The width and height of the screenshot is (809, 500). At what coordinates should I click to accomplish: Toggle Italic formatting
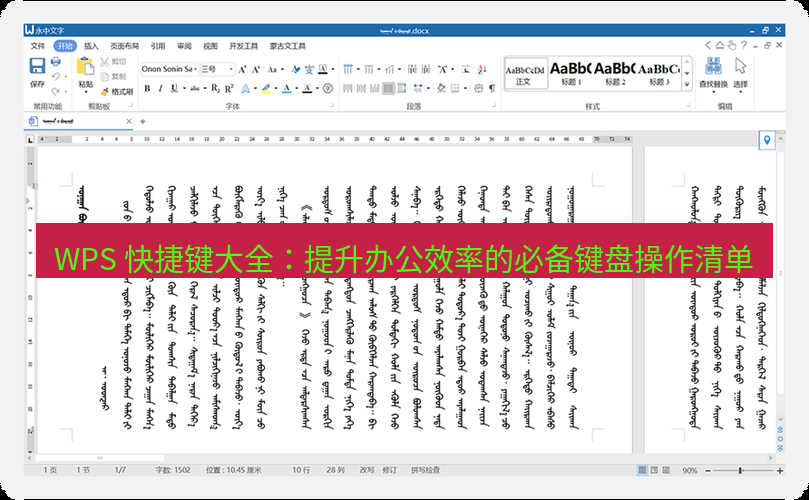[160, 88]
